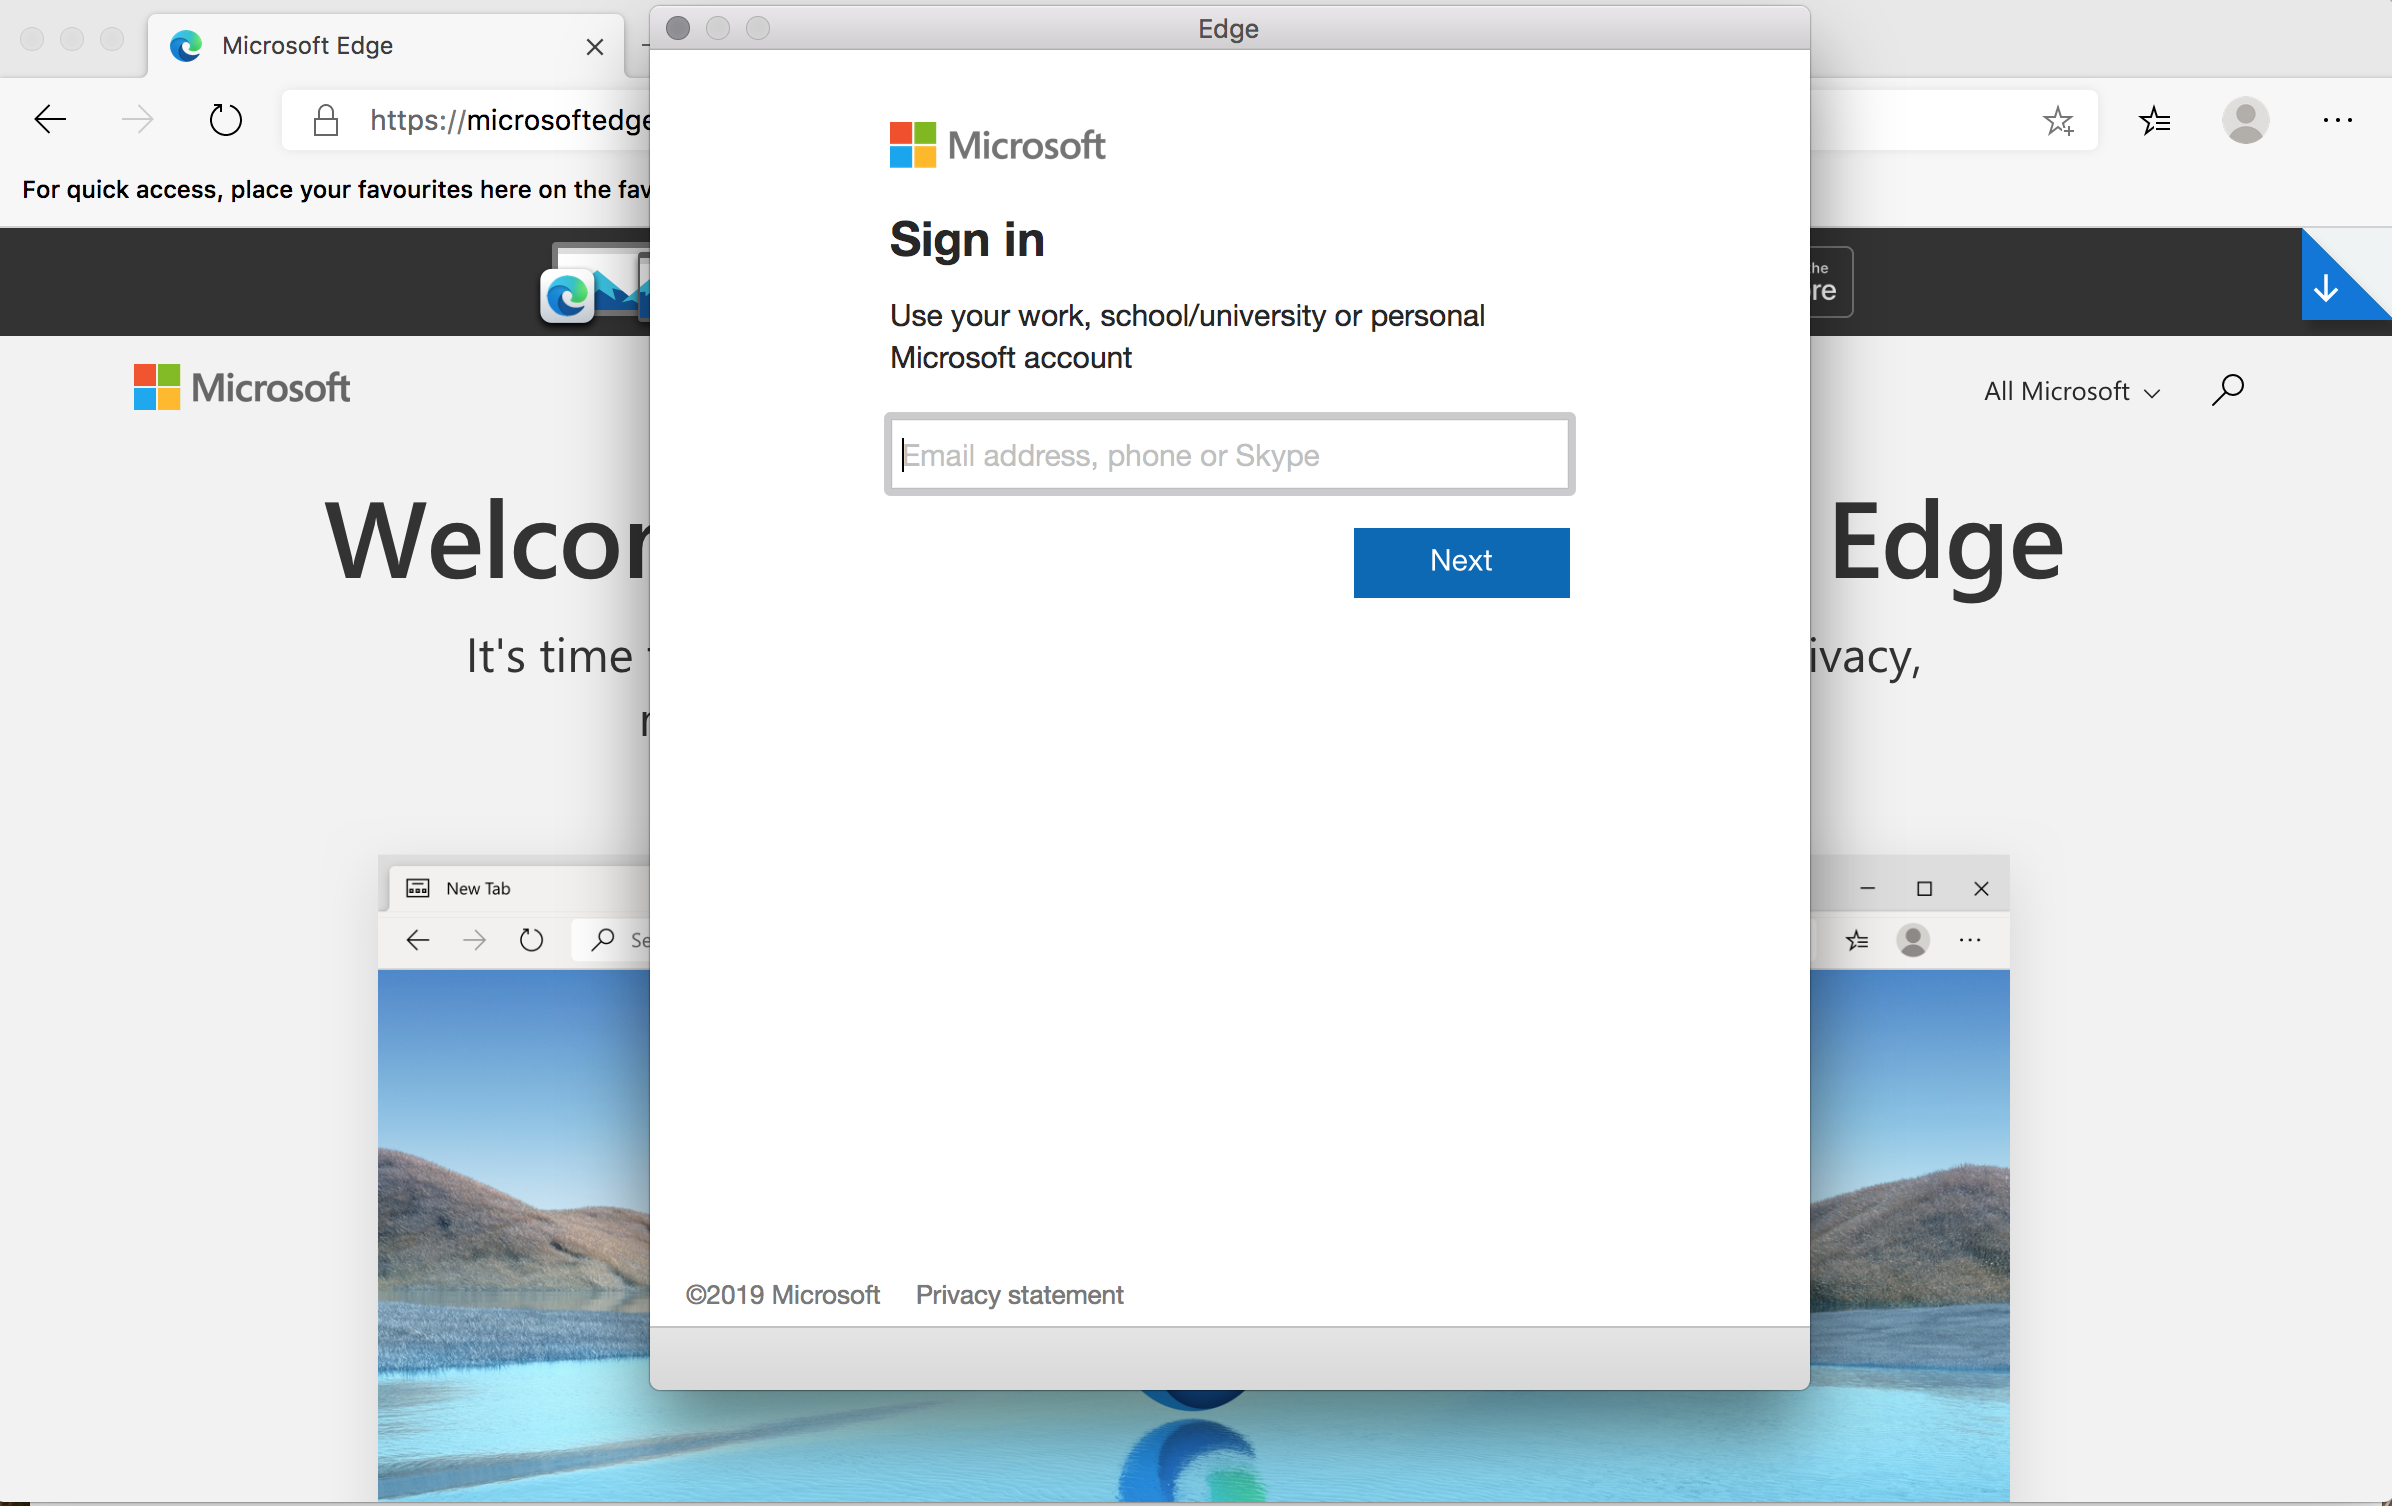Click the refresh/reload icon in toolbar
The height and width of the screenshot is (1506, 2392).
pyautogui.click(x=225, y=118)
